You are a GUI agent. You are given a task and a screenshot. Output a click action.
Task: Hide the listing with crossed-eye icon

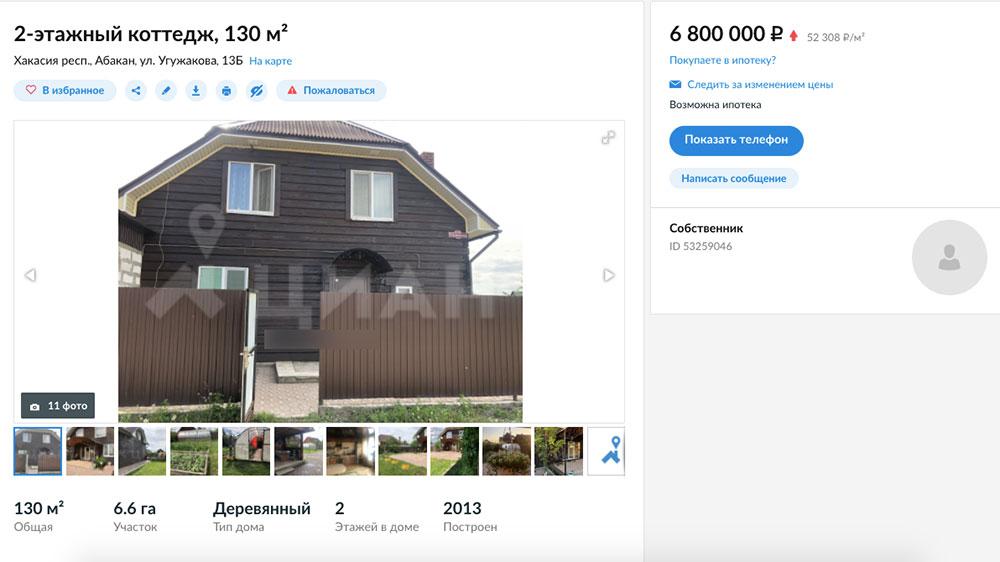pyautogui.click(x=256, y=91)
